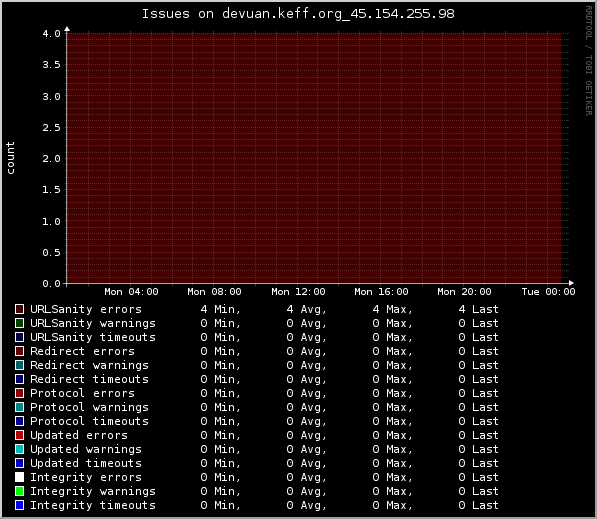Screen dimensions: 597x519
Task: Click the Integrity timeouts blue swatch
Action: click(19, 505)
